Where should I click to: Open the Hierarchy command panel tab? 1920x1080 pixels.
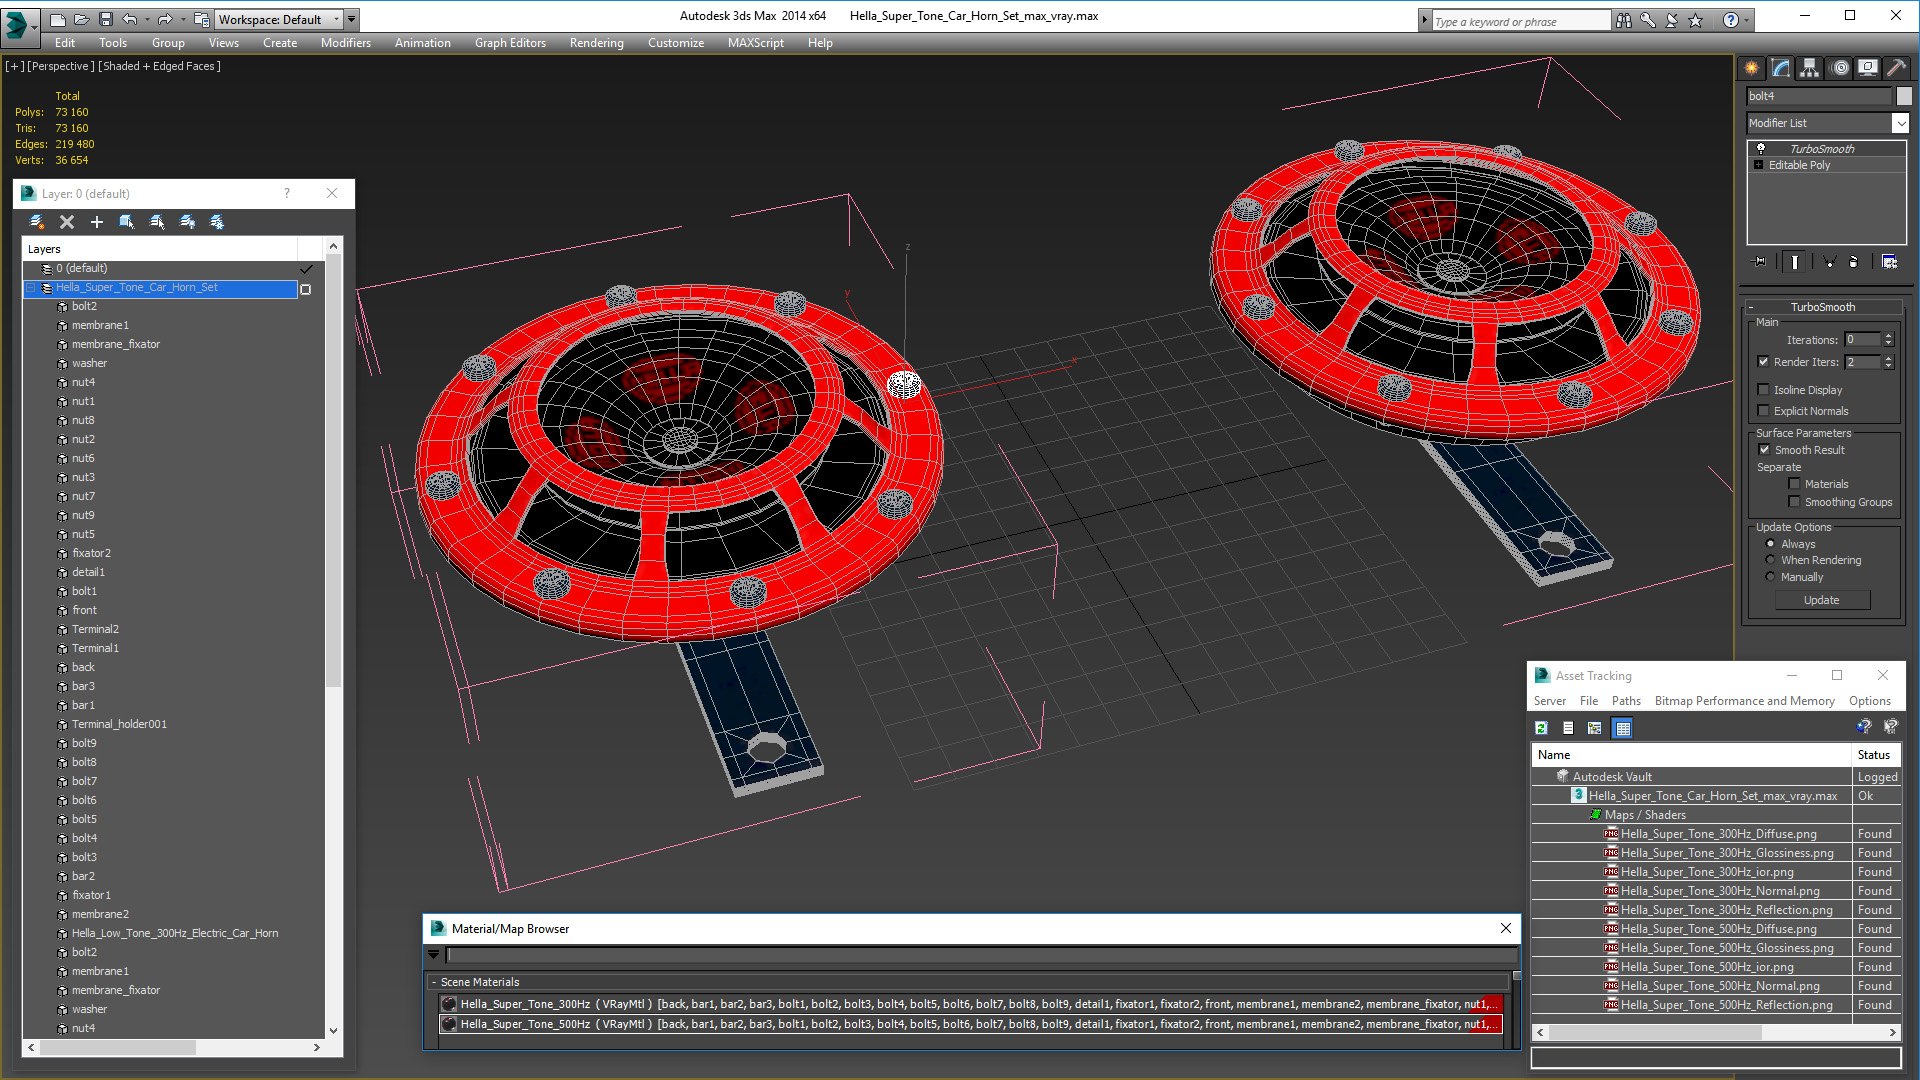(x=1809, y=68)
